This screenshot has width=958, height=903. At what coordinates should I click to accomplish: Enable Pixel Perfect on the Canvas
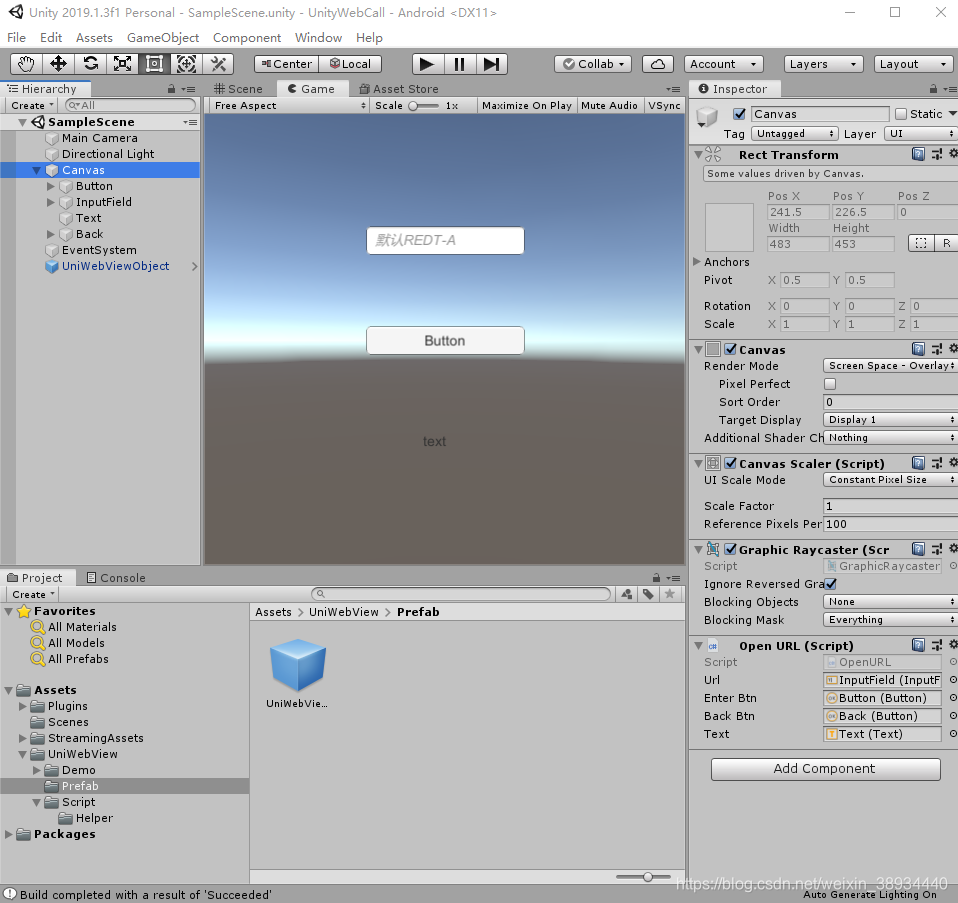tap(830, 384)
